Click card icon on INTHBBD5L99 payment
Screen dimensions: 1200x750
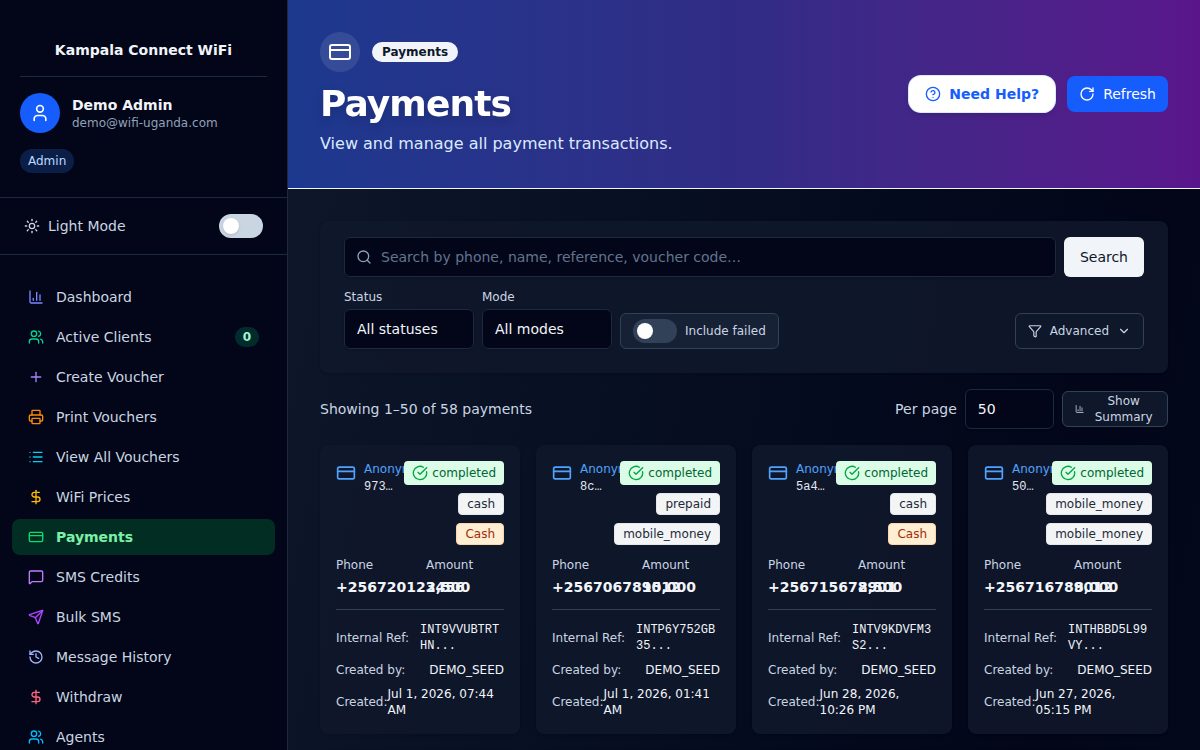pyautogui.click(x=994, y=473)
